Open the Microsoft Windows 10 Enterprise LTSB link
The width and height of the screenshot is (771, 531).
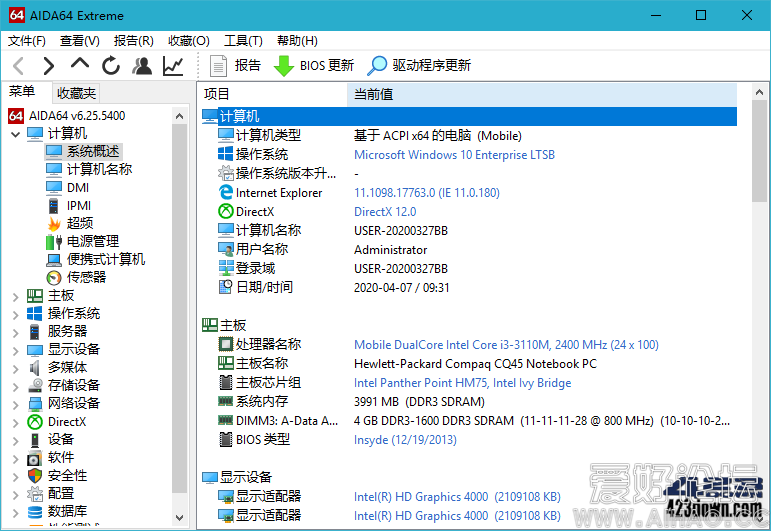pyautogui.click(x=454, y=155)
